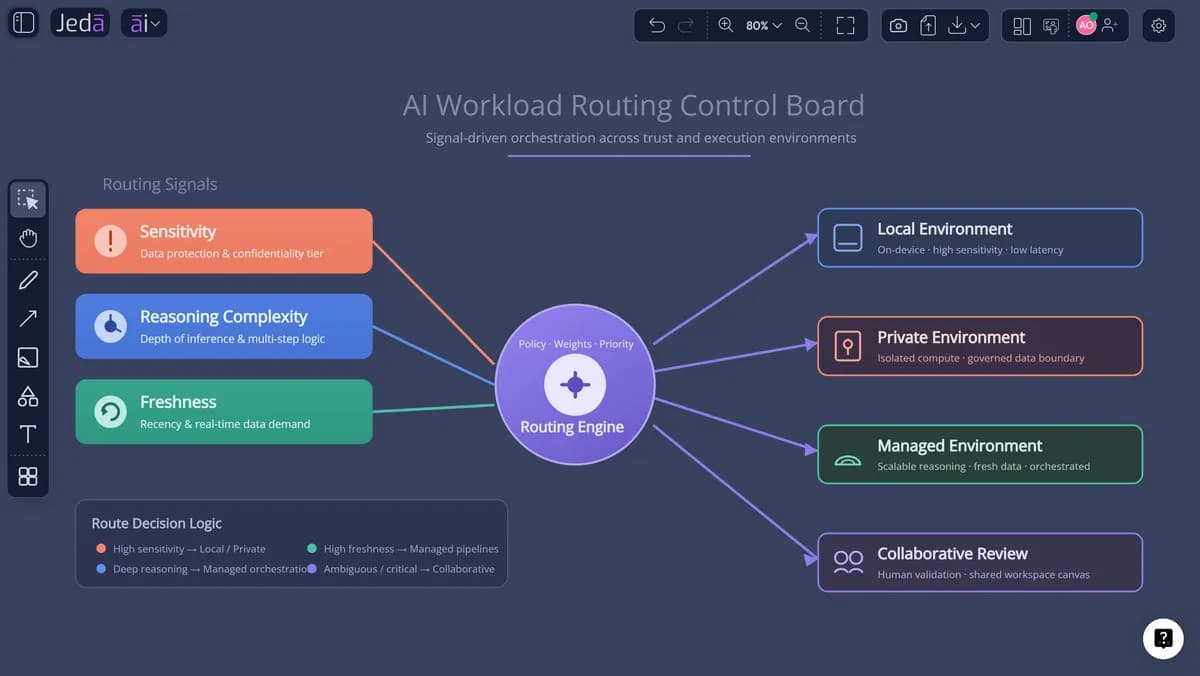Select the selection pointer tool
The image size is (1200, 676).
pyautogui.click(x=28, y=200)
